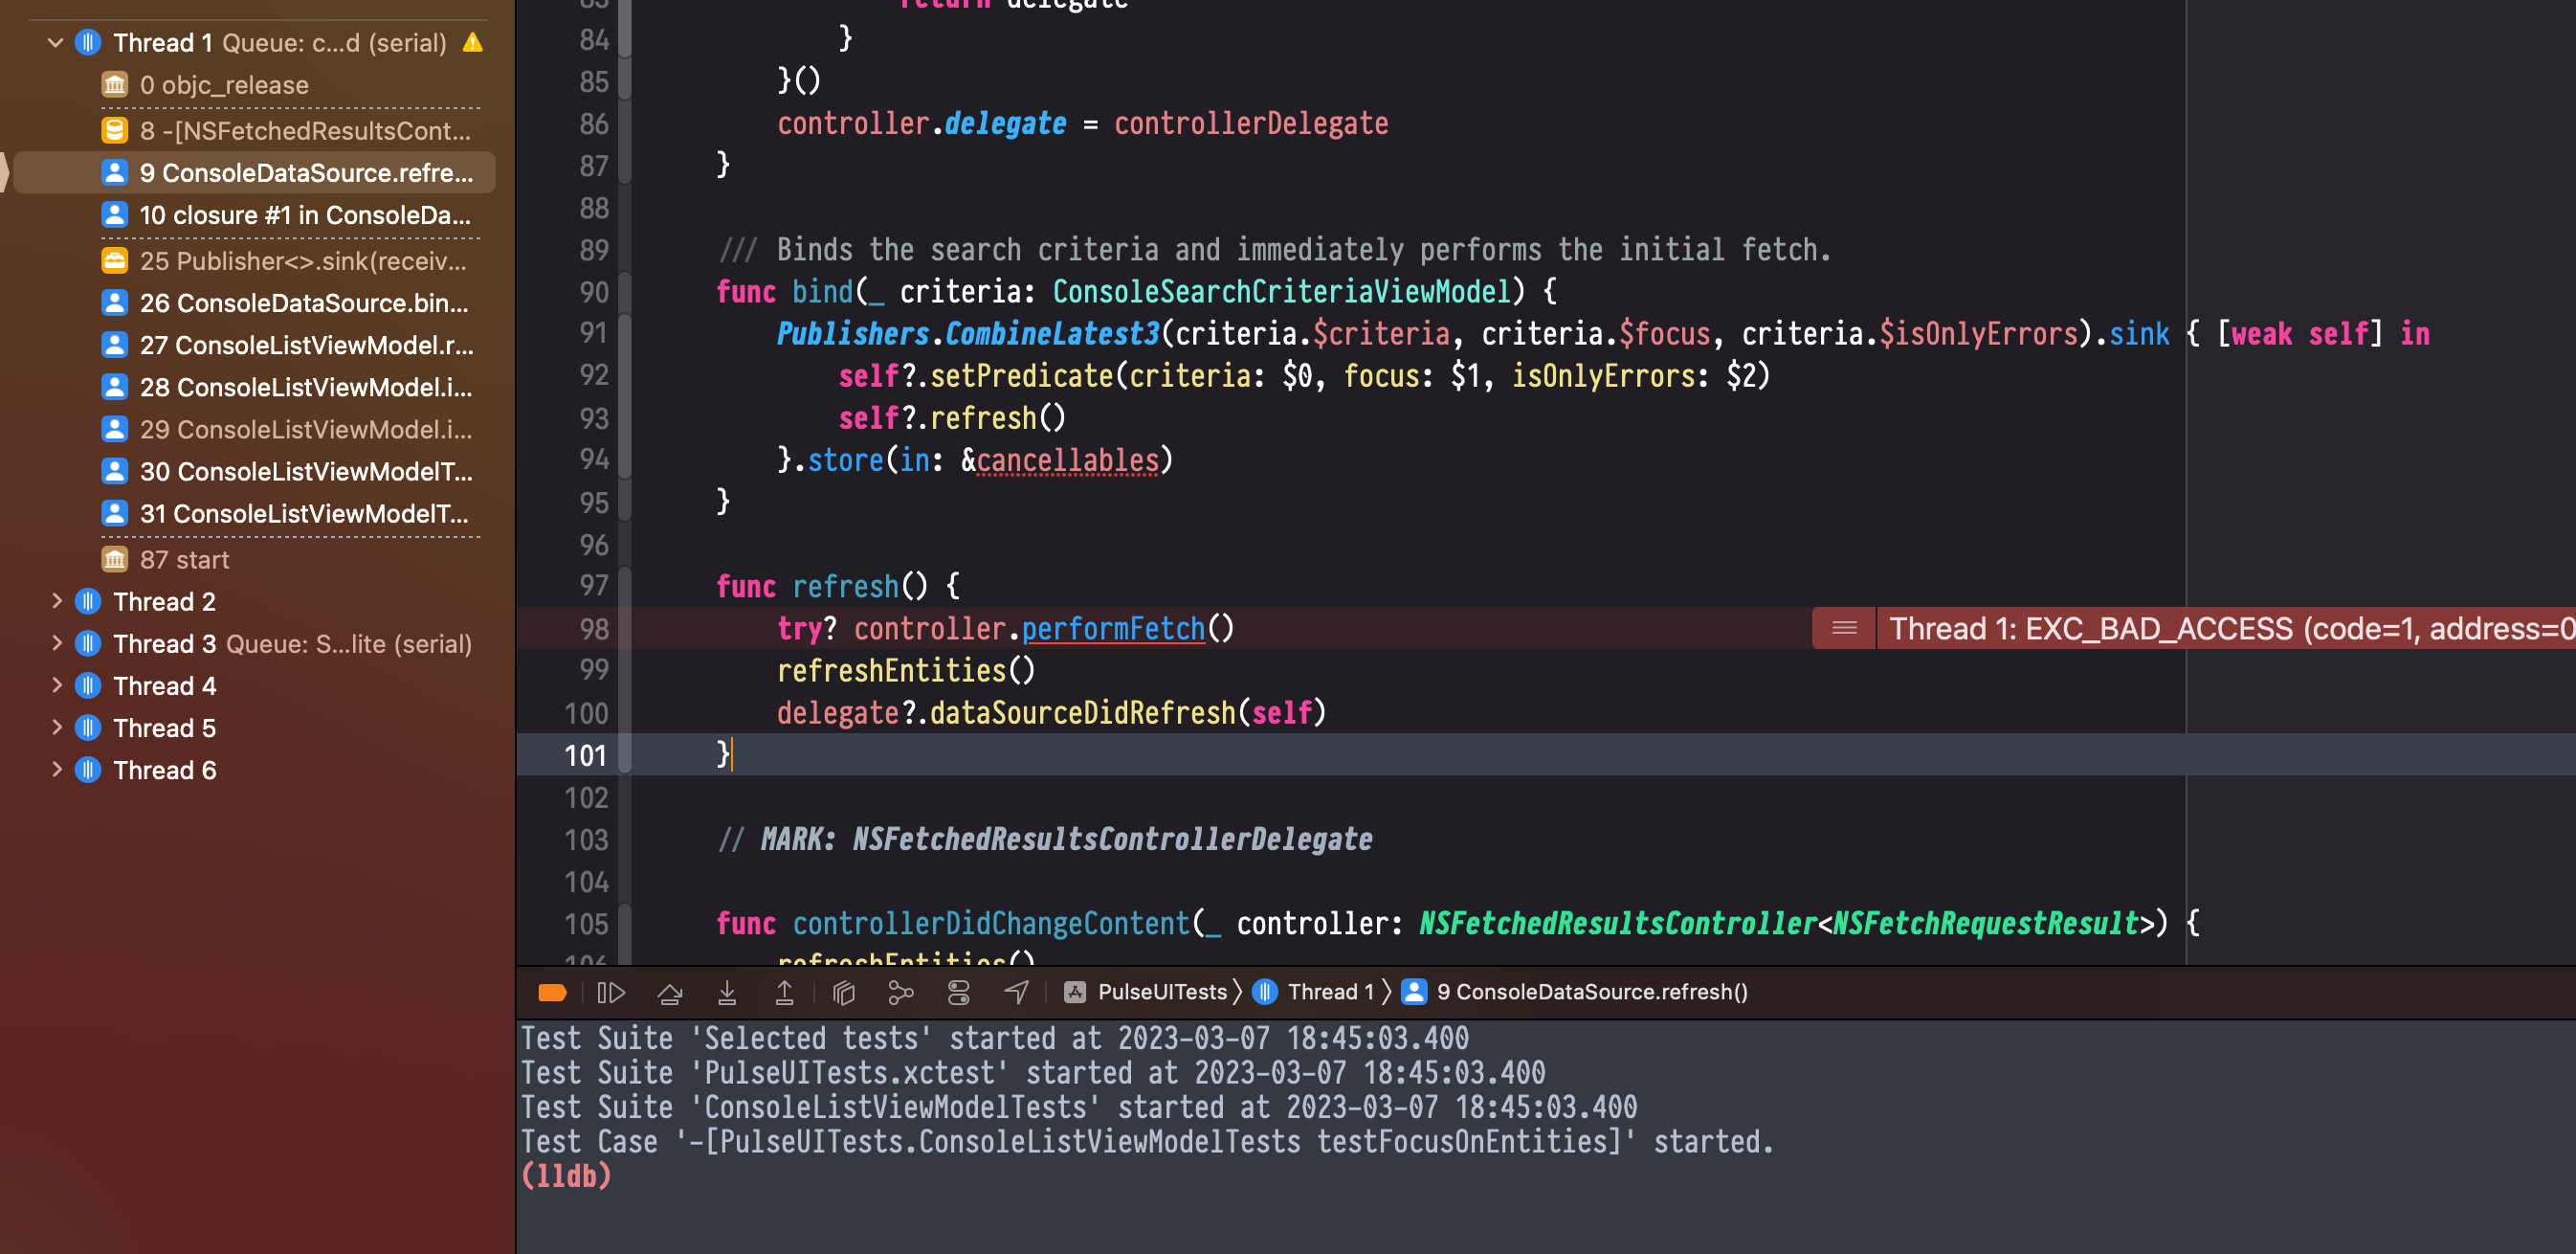This screenshot has width=2576, height=1254.
Task: Click the PulseUITests app icon in the jump bar
Action: (1073, 991)
